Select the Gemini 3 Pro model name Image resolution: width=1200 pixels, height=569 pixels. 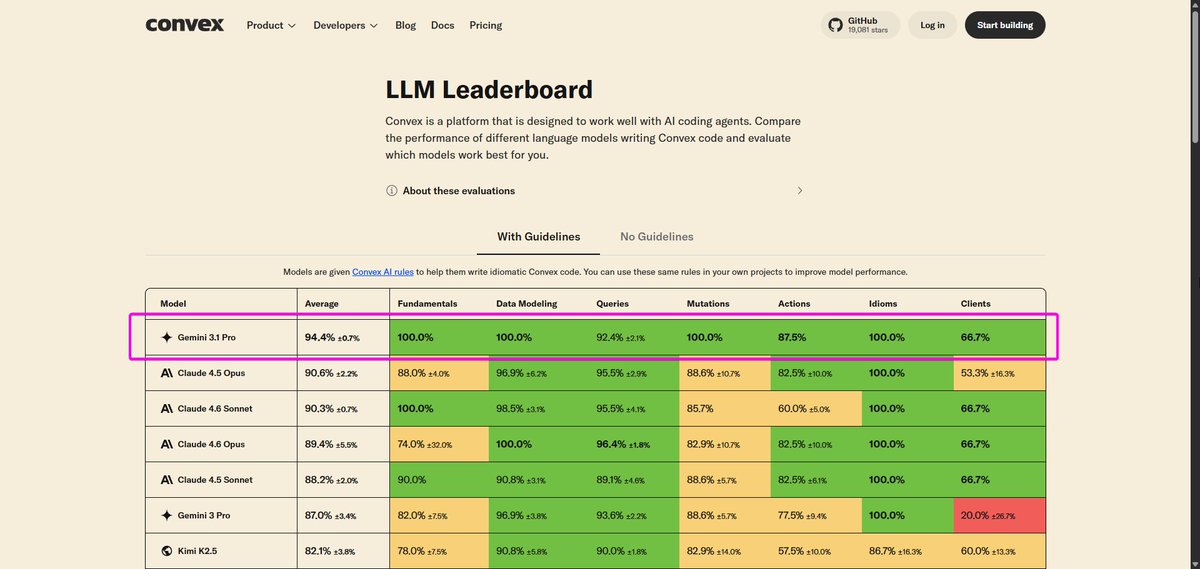(204, 515)
